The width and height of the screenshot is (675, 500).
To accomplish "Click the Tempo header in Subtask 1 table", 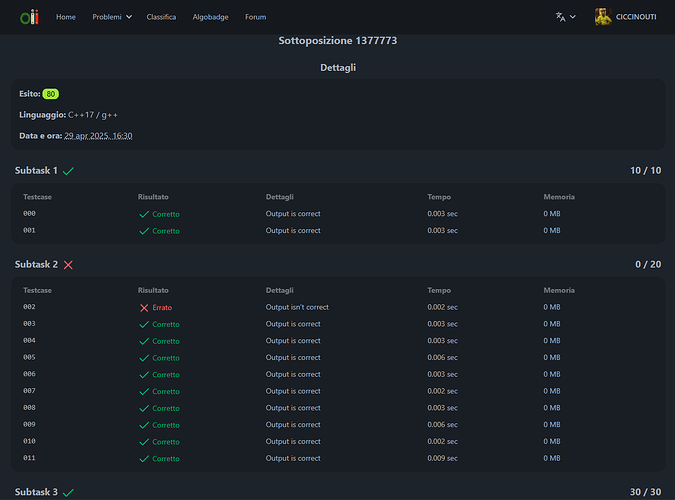I will [439, 197].
